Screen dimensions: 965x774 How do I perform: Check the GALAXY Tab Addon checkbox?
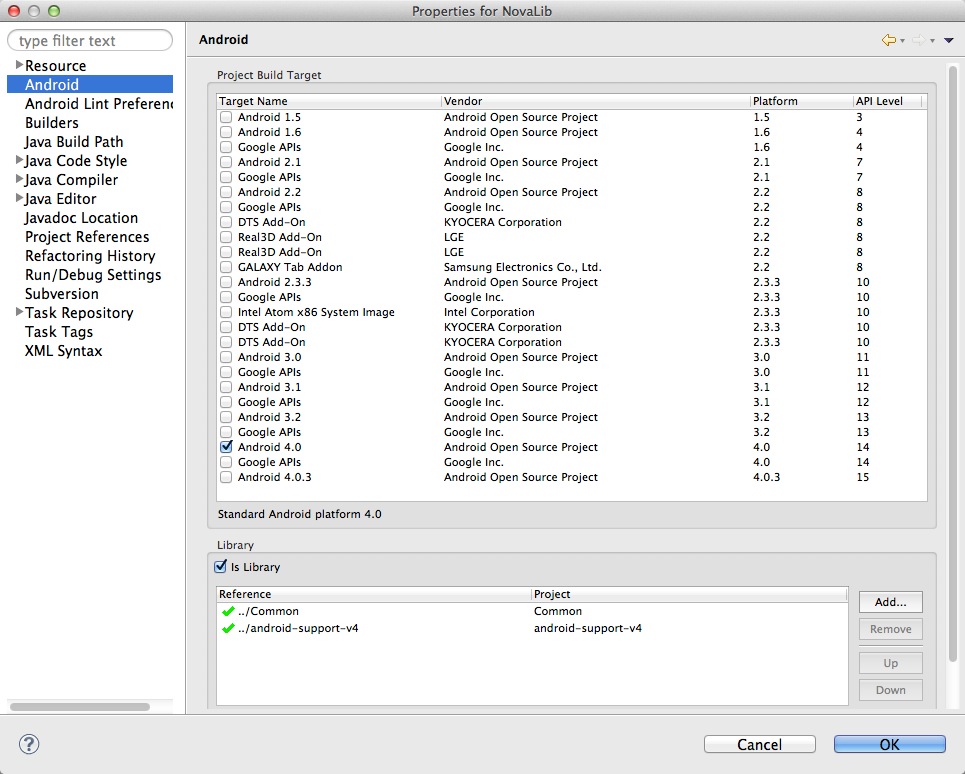point(226,267)
